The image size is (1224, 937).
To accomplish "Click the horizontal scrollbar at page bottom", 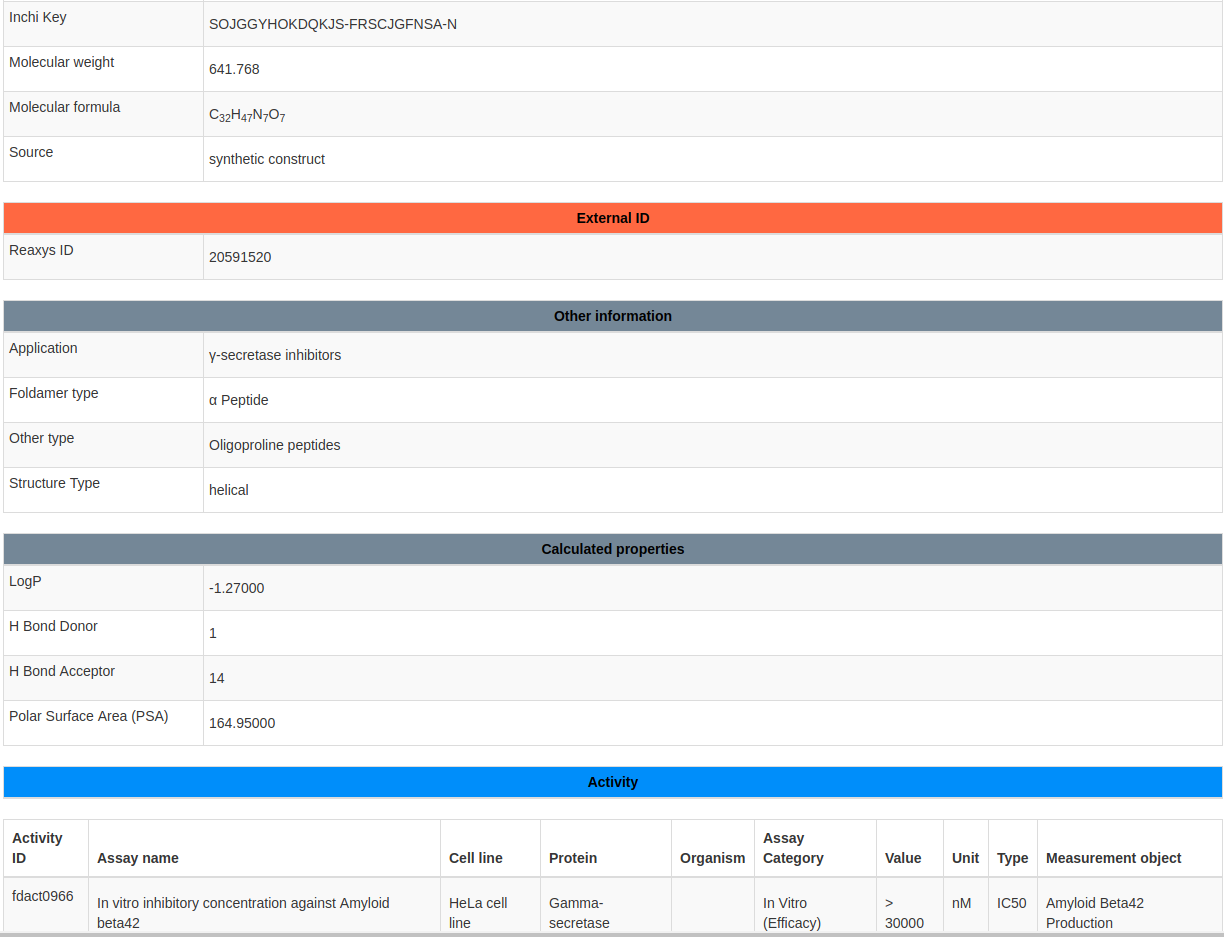I will click(x=612, y=934).
